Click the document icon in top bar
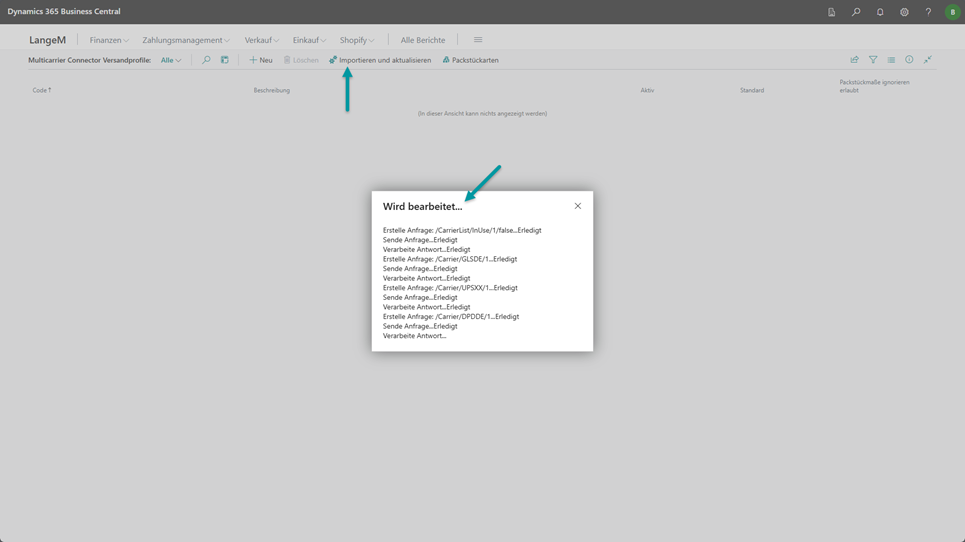This screenshot has width=965, height=542. click(831, 12)
